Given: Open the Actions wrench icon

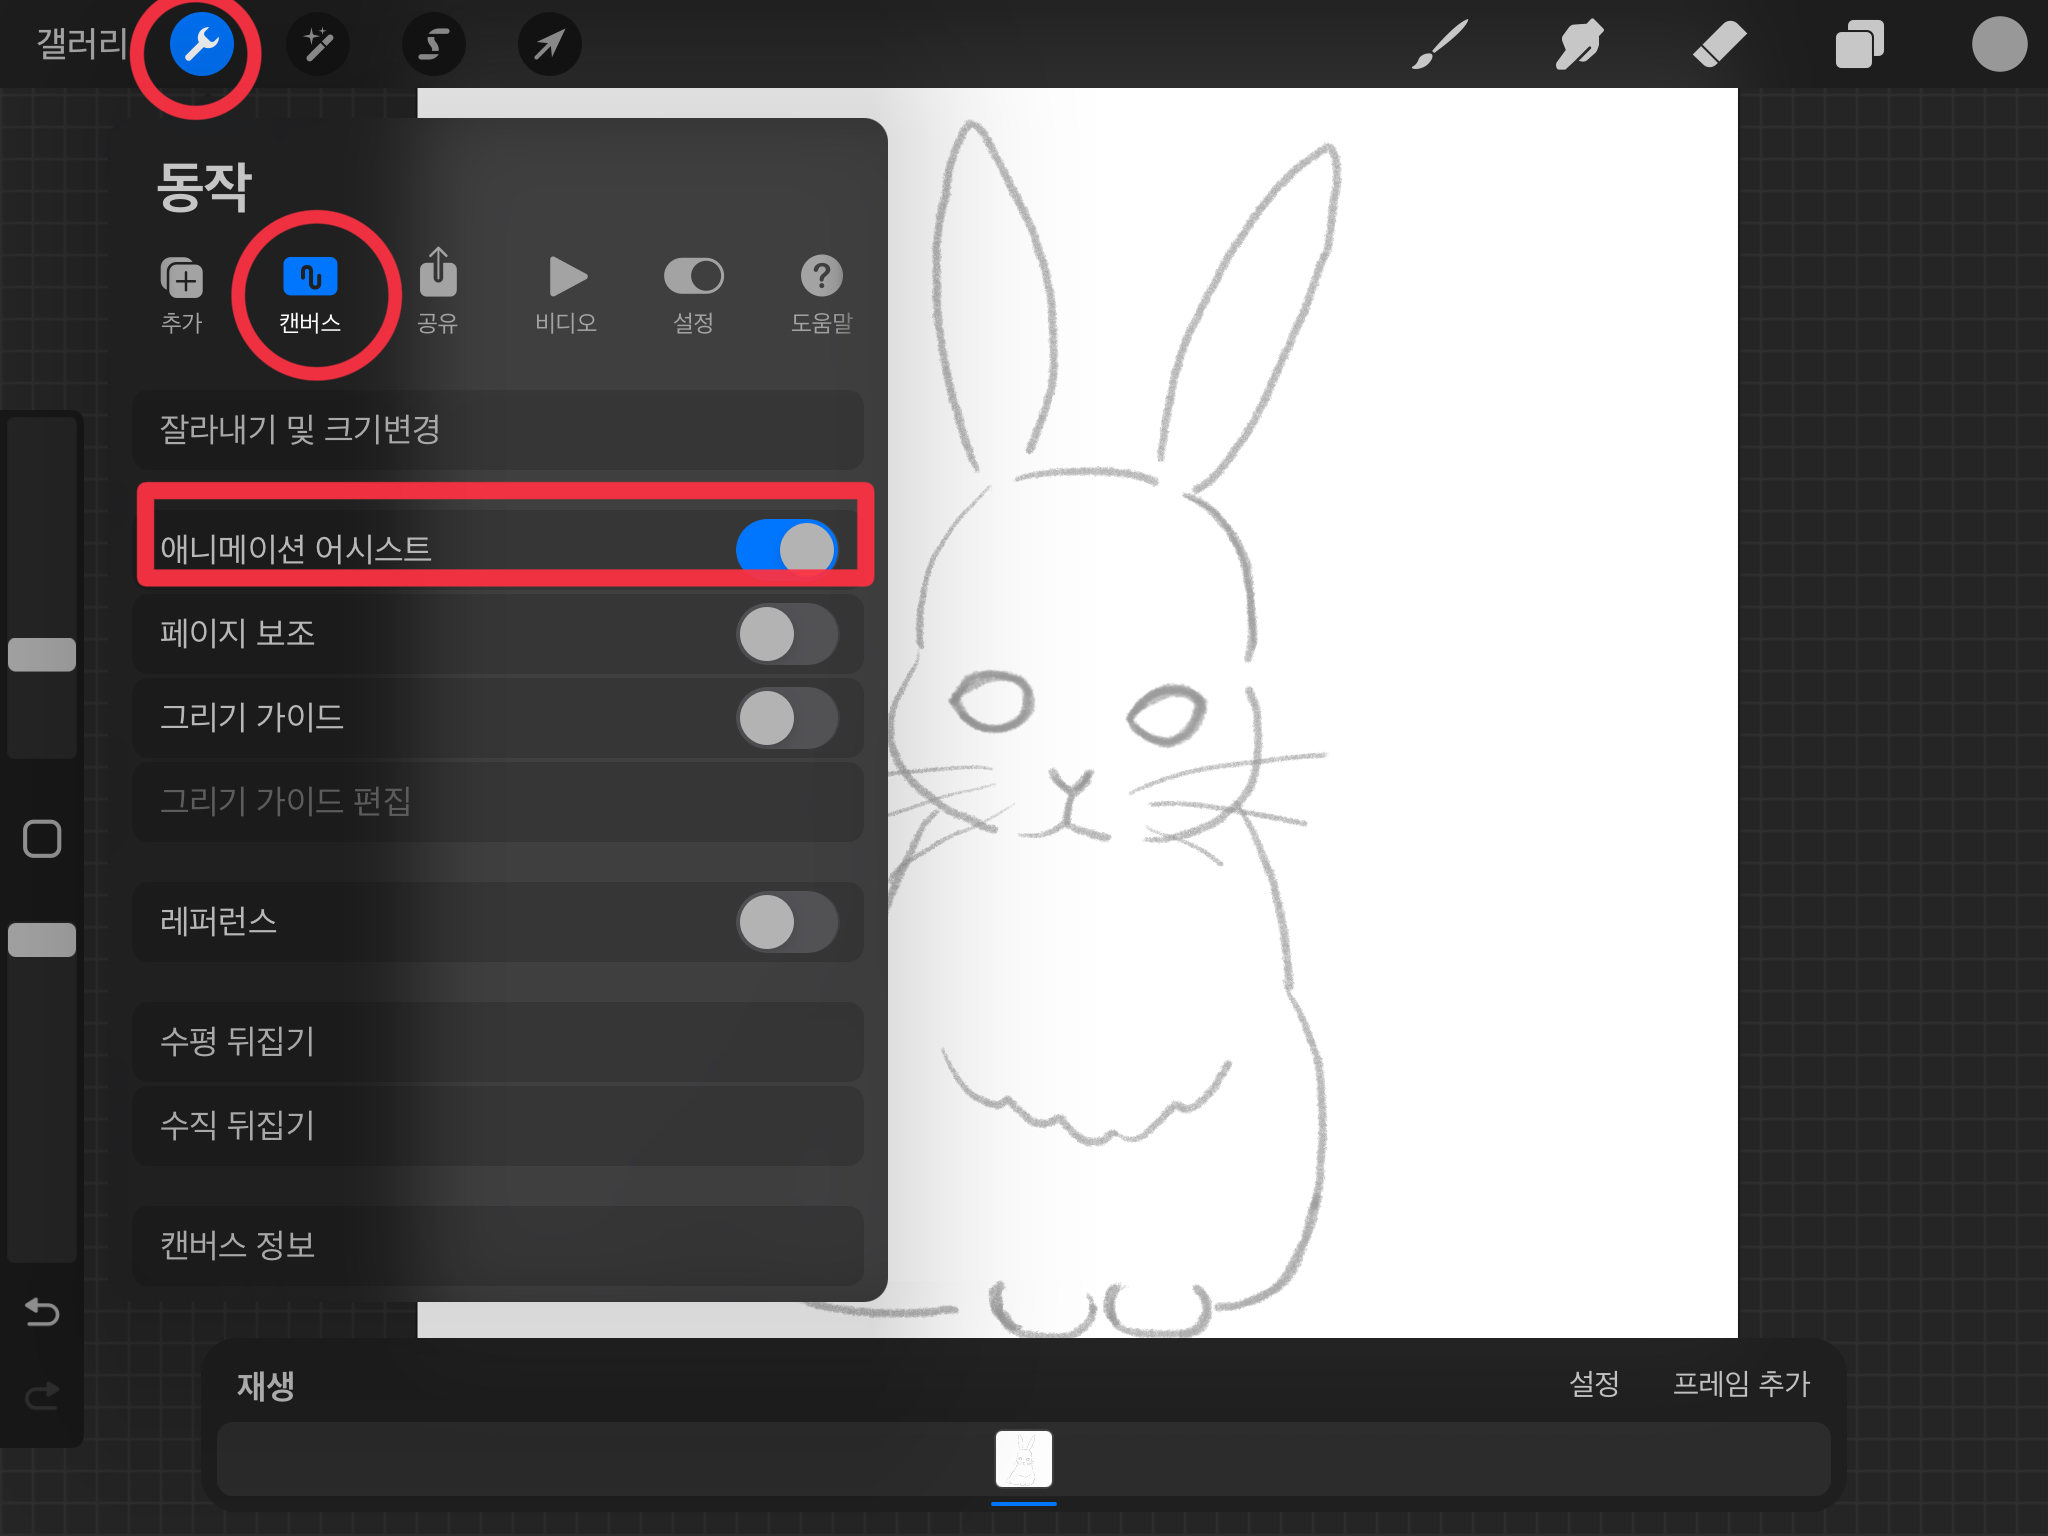Looking at the screenshot, I should tap(201, 45).
